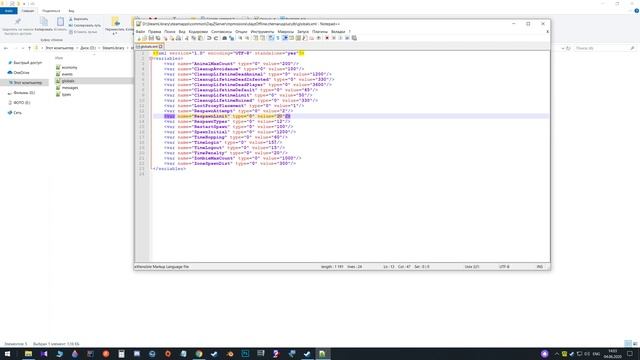Go up one folder in Explorer
The width and height of the screenshot is (640, 360).
[29, 48]
